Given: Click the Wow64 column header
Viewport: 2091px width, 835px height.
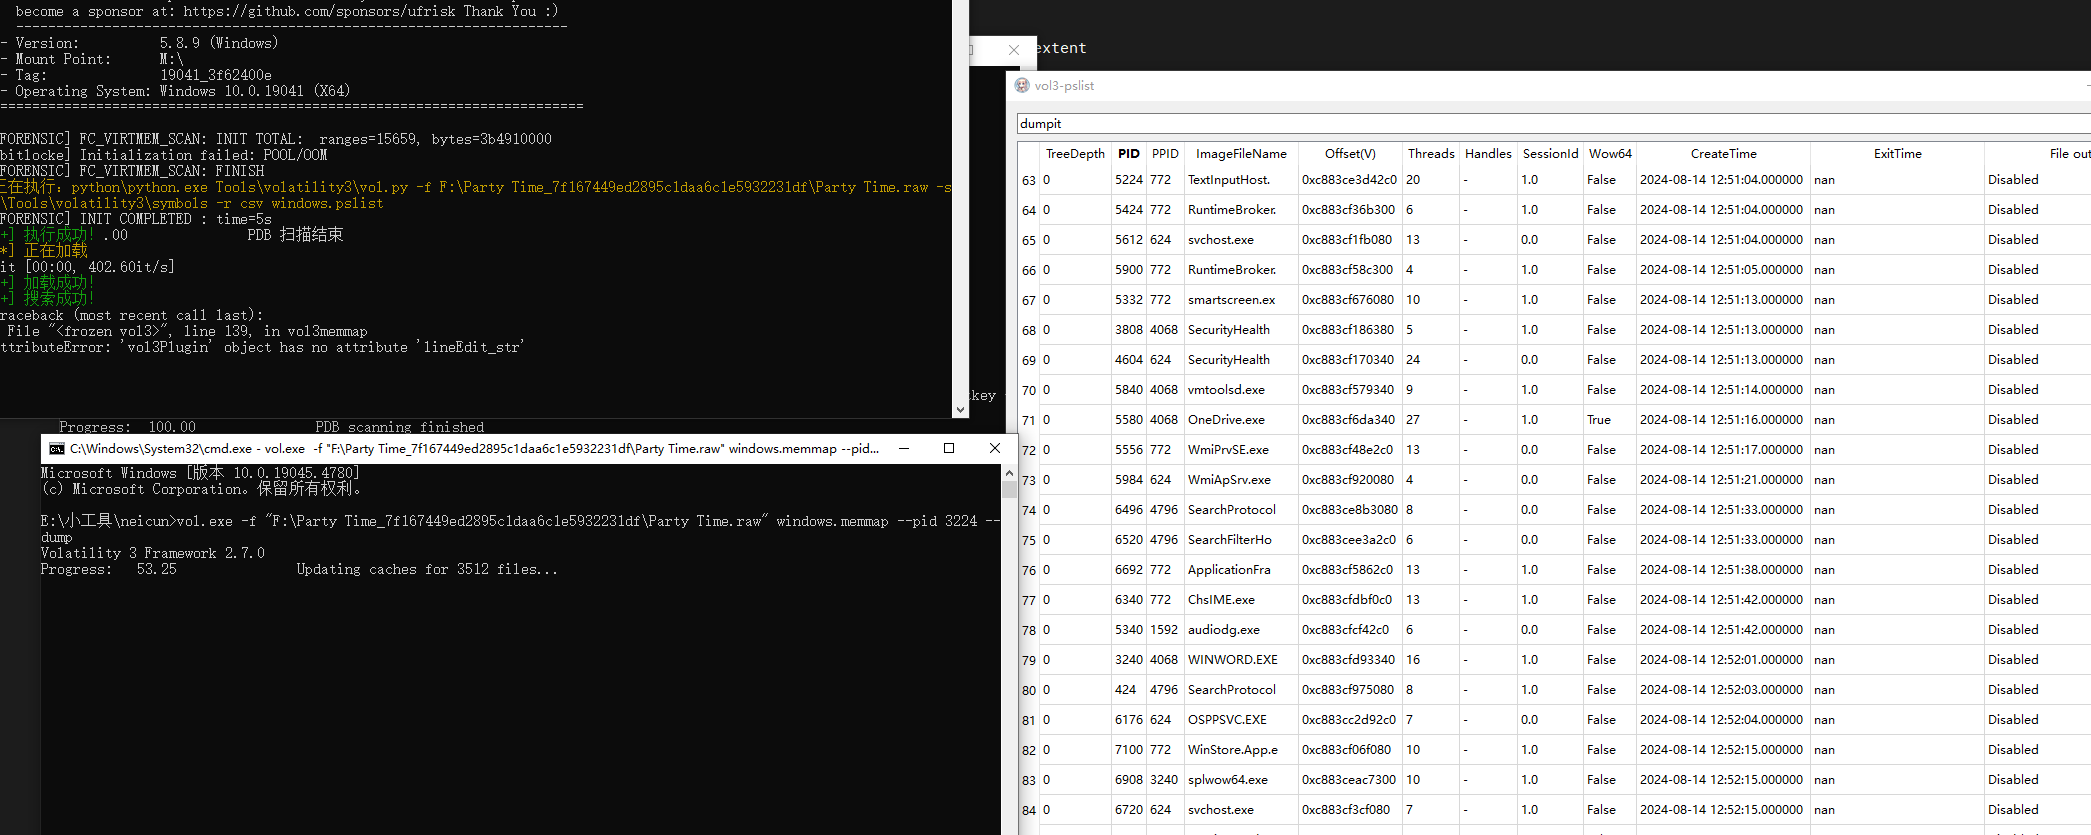Looking at the screenshot, I should click(1610, 154).
